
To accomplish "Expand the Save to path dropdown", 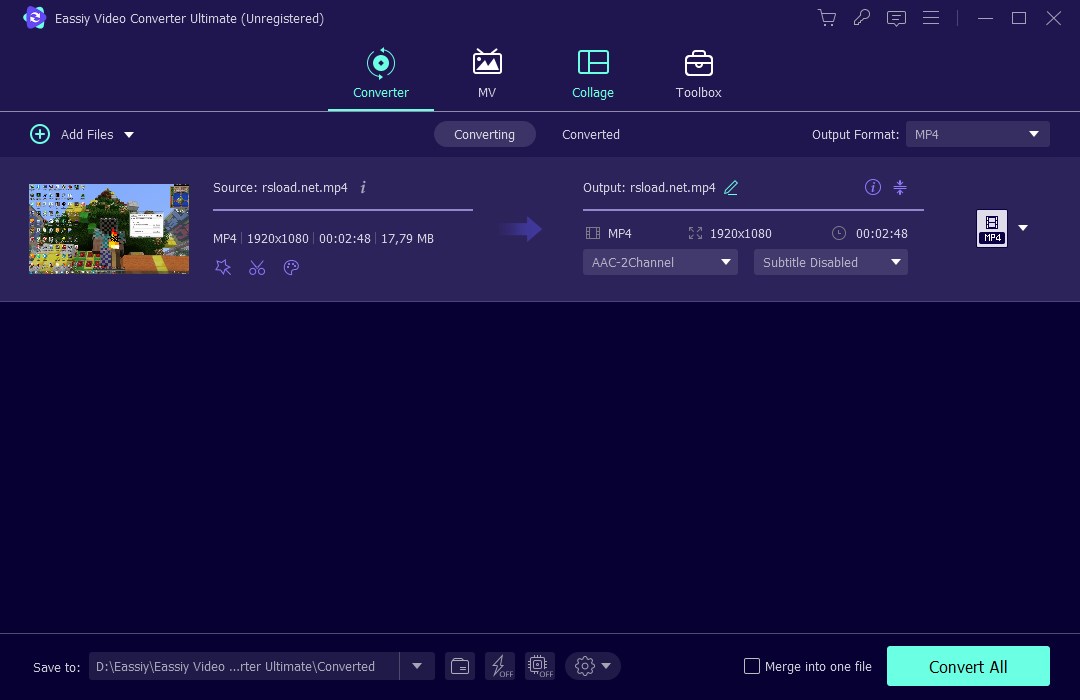I will pyautogui.click(x=417, y=666).
